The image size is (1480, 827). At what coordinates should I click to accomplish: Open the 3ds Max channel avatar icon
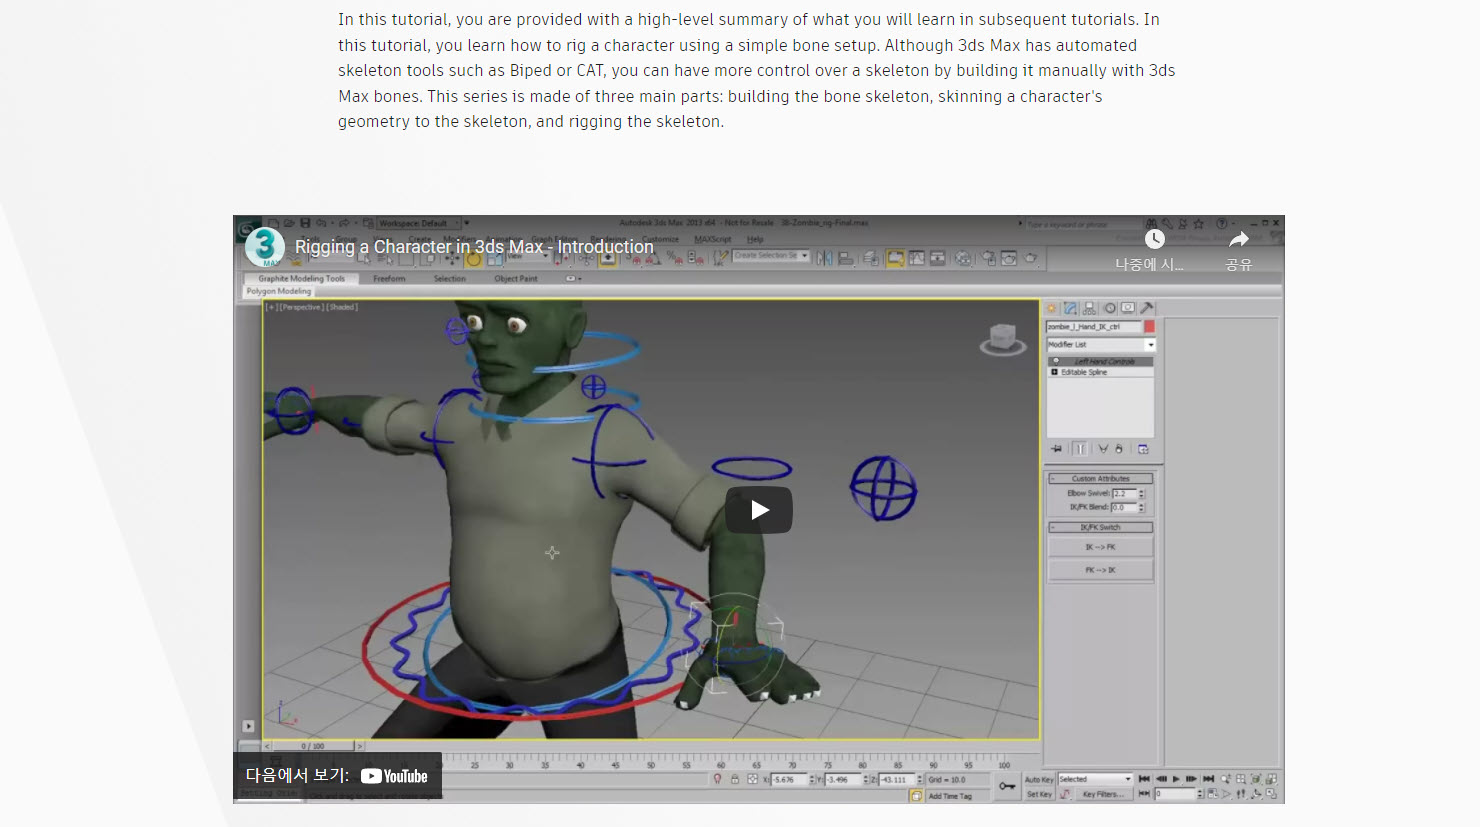pos(265,247)
